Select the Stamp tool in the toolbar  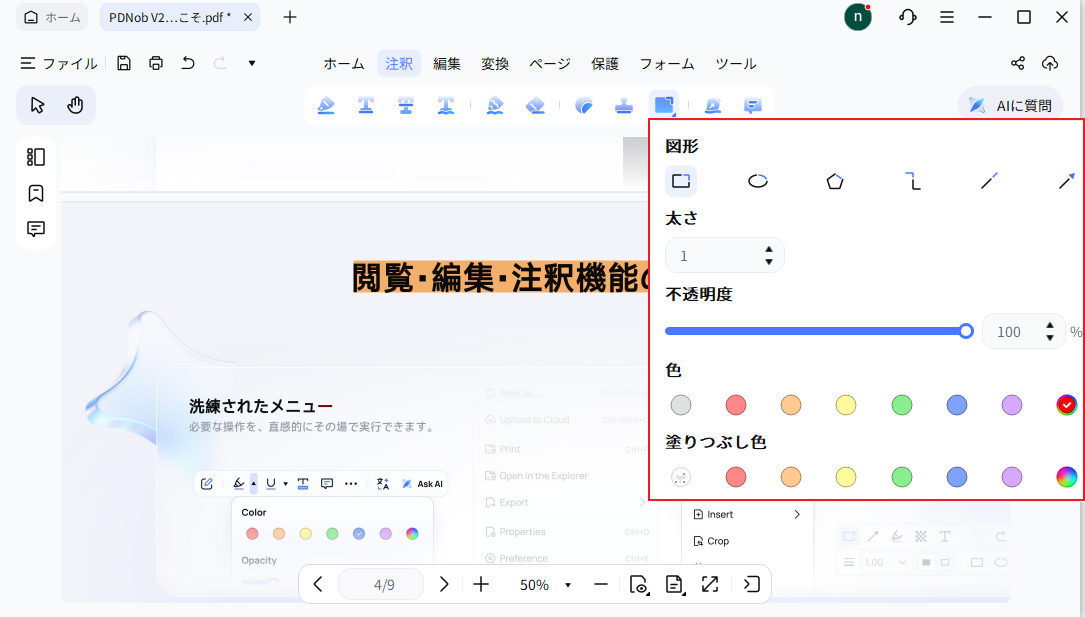[624, 105]
